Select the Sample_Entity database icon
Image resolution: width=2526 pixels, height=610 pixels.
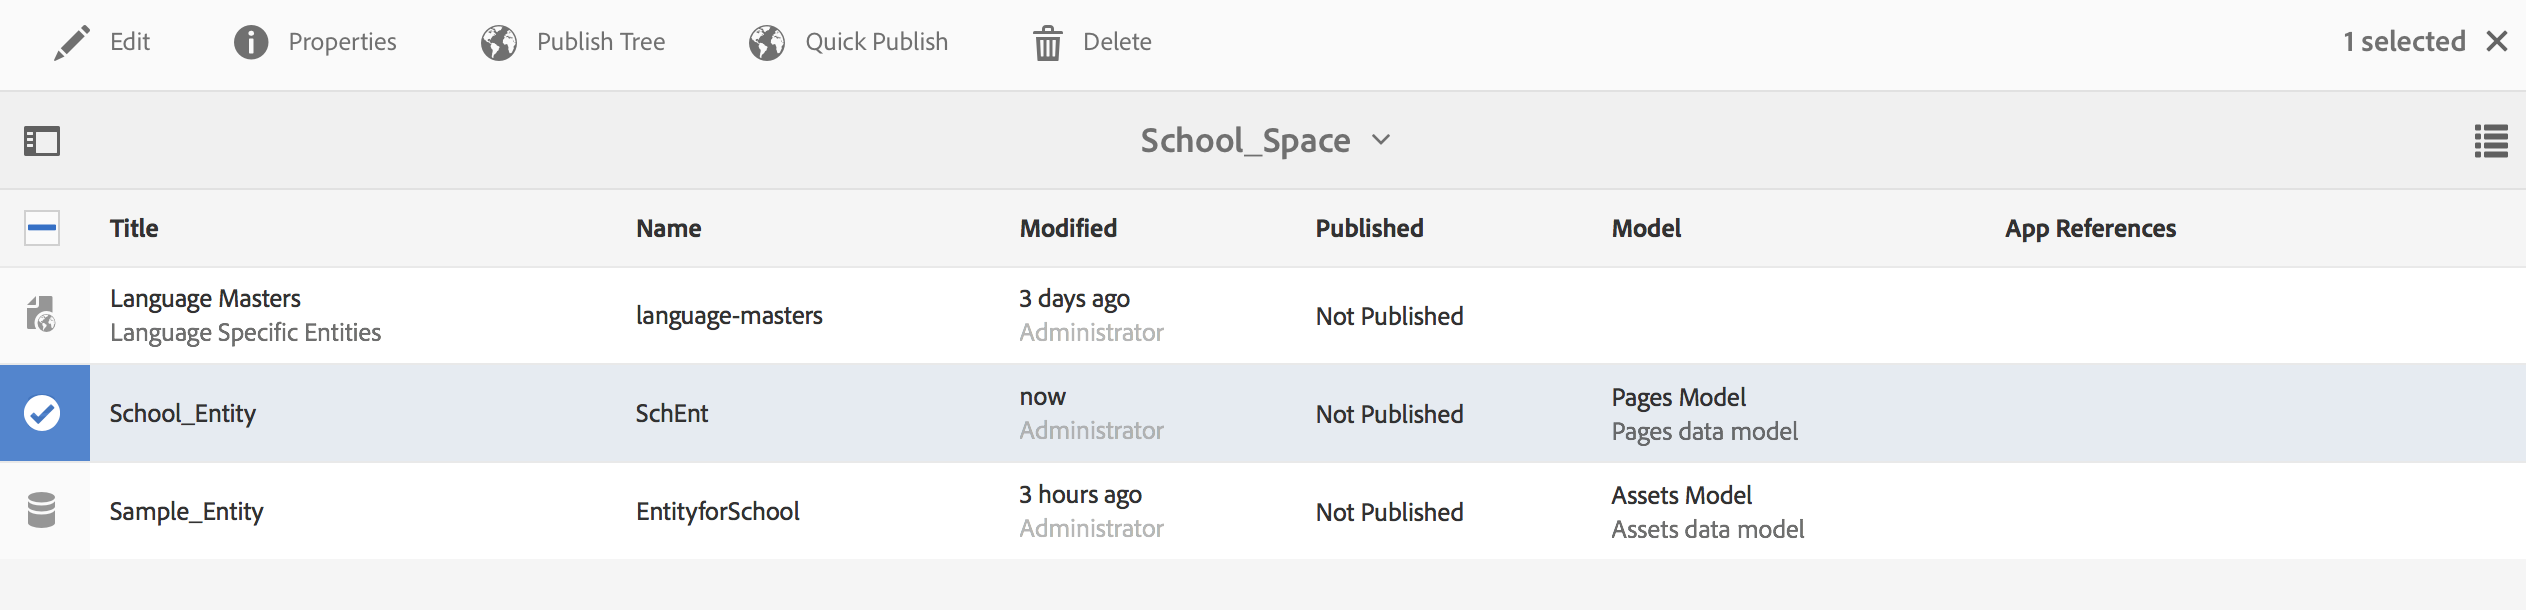[42, 511]
